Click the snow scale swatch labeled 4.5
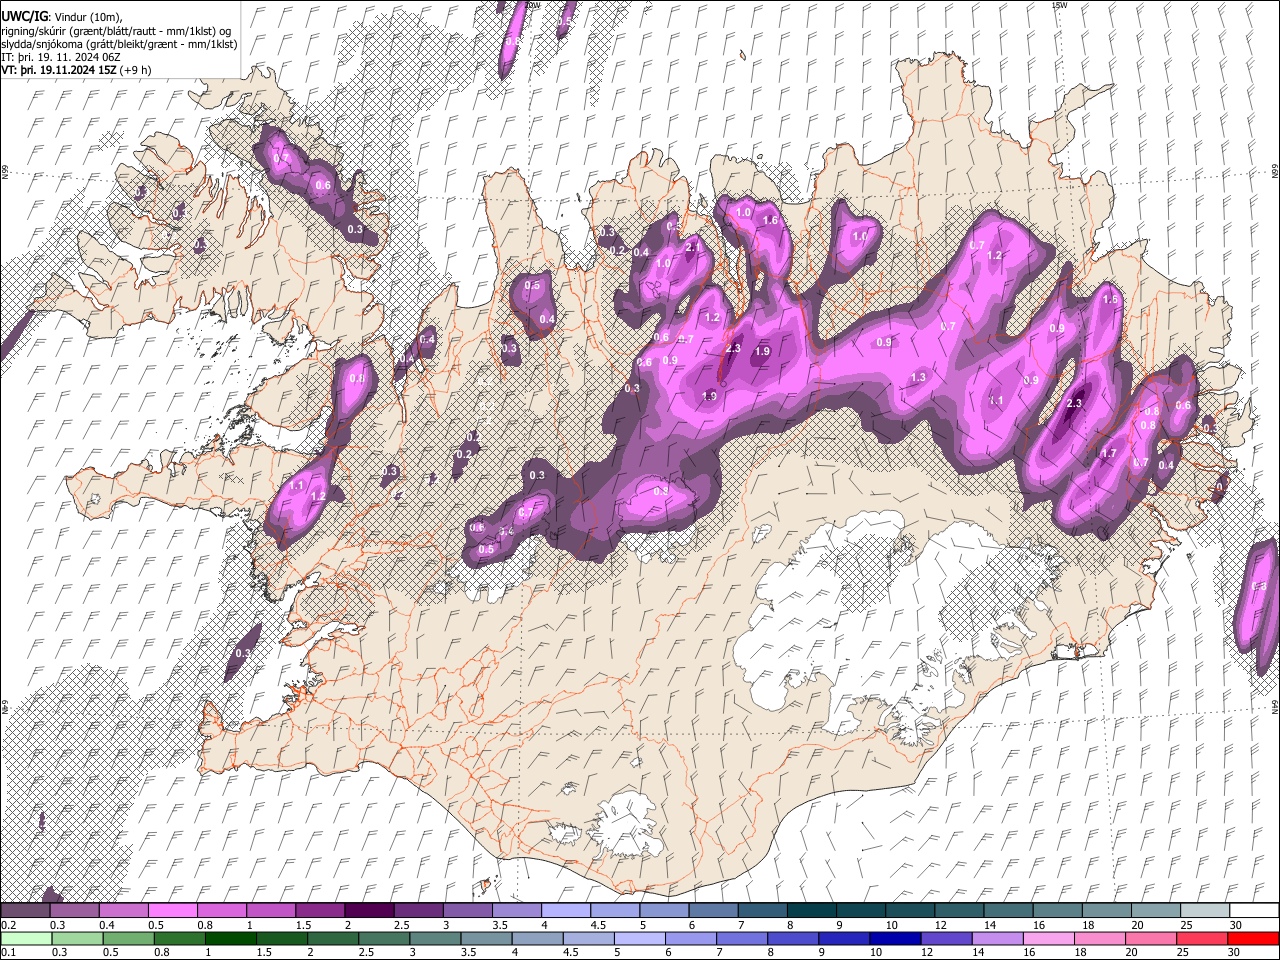Viewport: 1280px width, 960px height. click(x=613, y=910)
